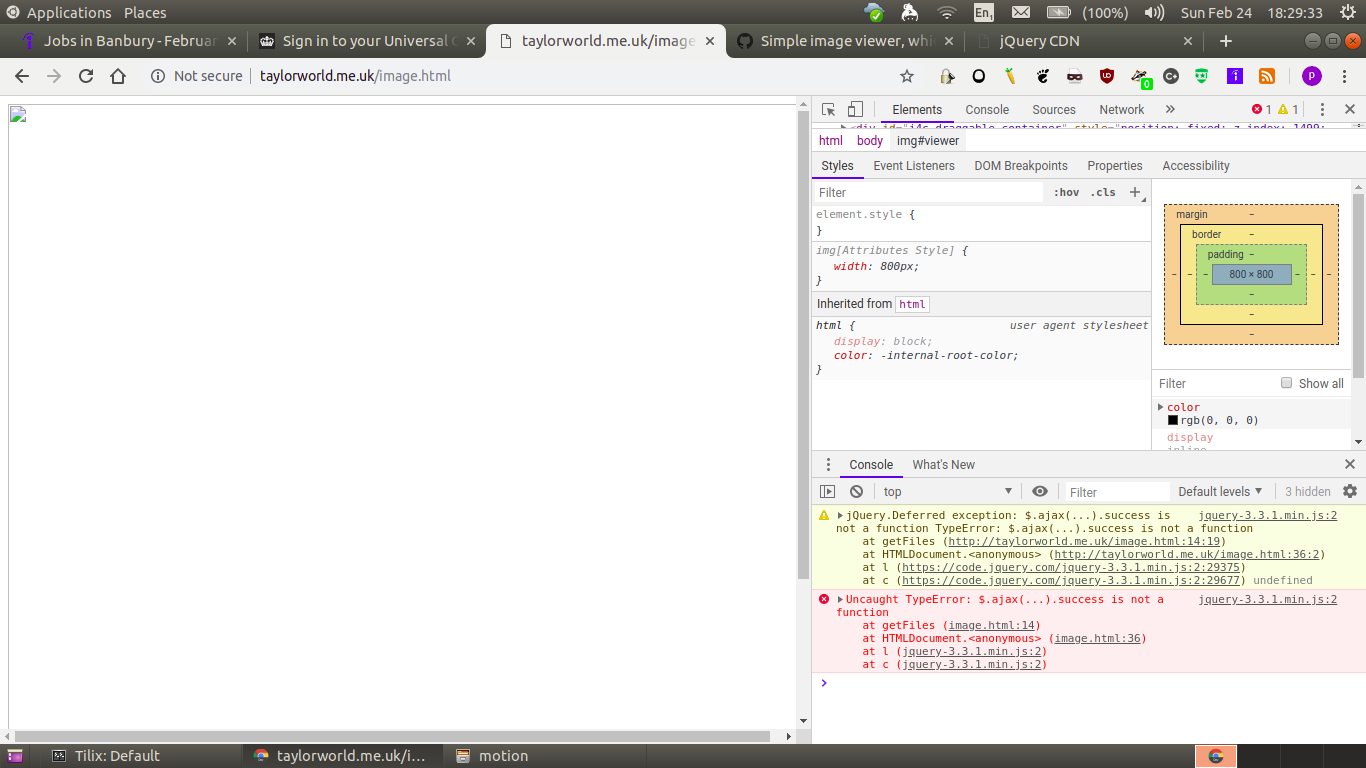The height and width of the screenshot is (768, 1366).
Task: Open the DevTools three-dot customize menu
Action: point(1322,110)
